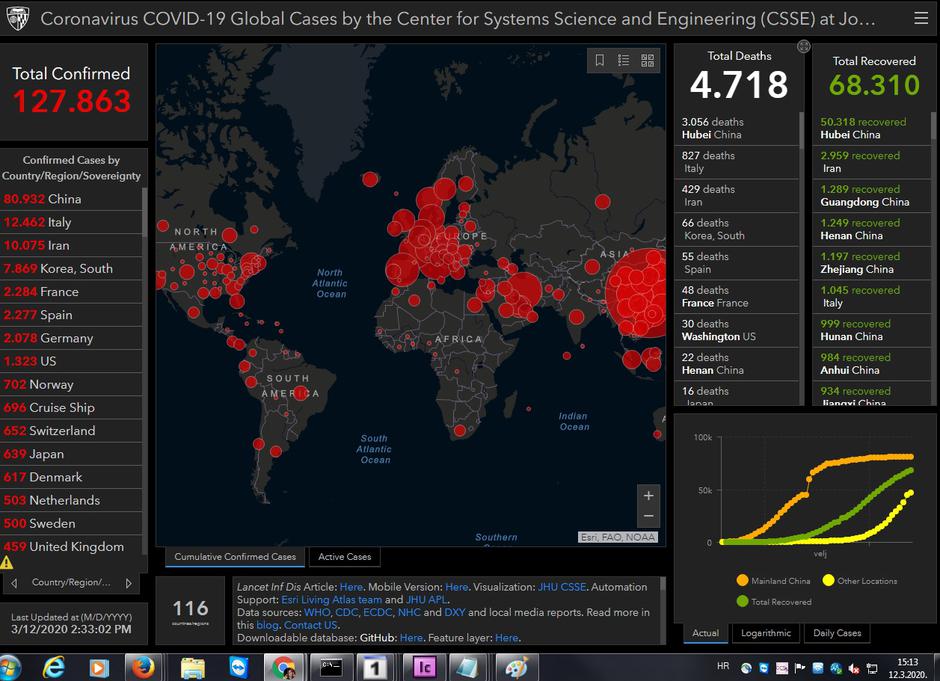Click the Contact US link
The width and height of the screenshot is (940, 681).
click(x=311, y=625)
